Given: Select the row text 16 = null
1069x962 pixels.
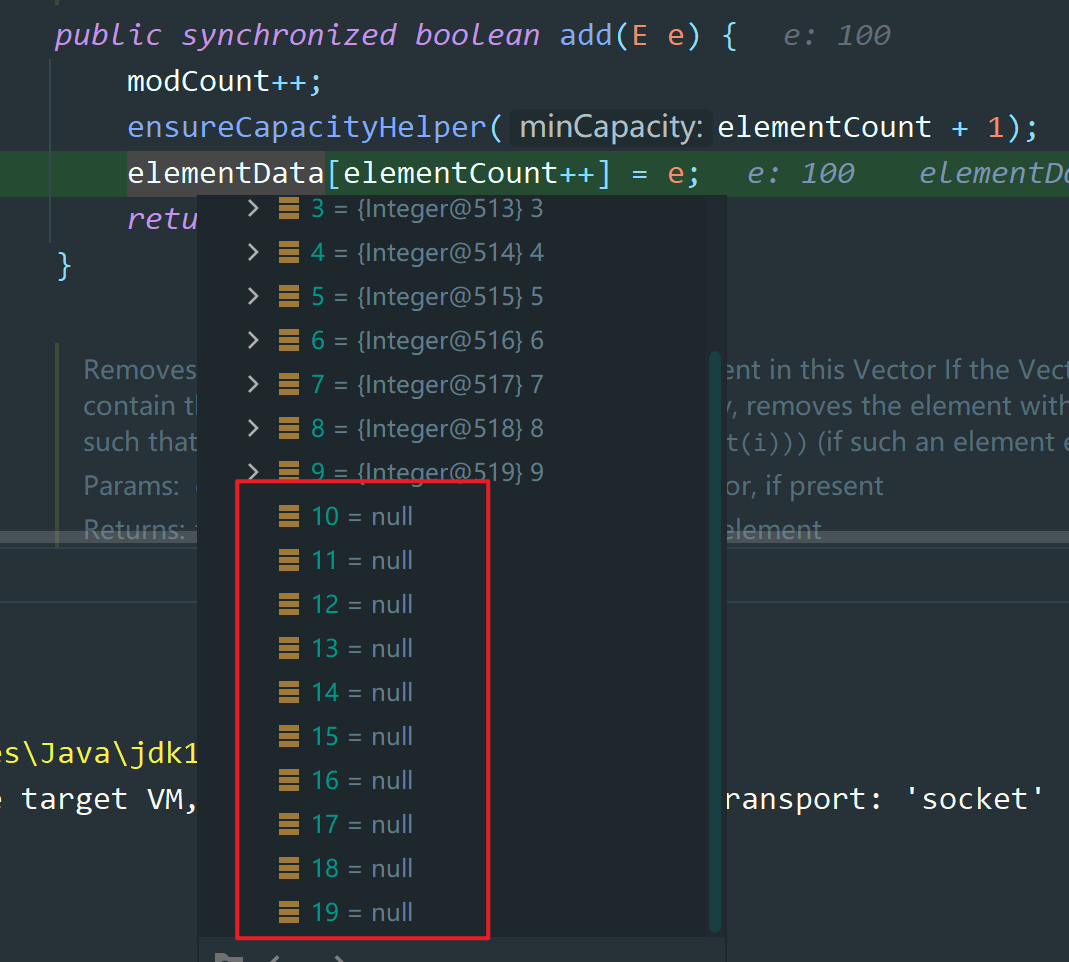Looking at the screenshot, I should [x=362, y=780].
